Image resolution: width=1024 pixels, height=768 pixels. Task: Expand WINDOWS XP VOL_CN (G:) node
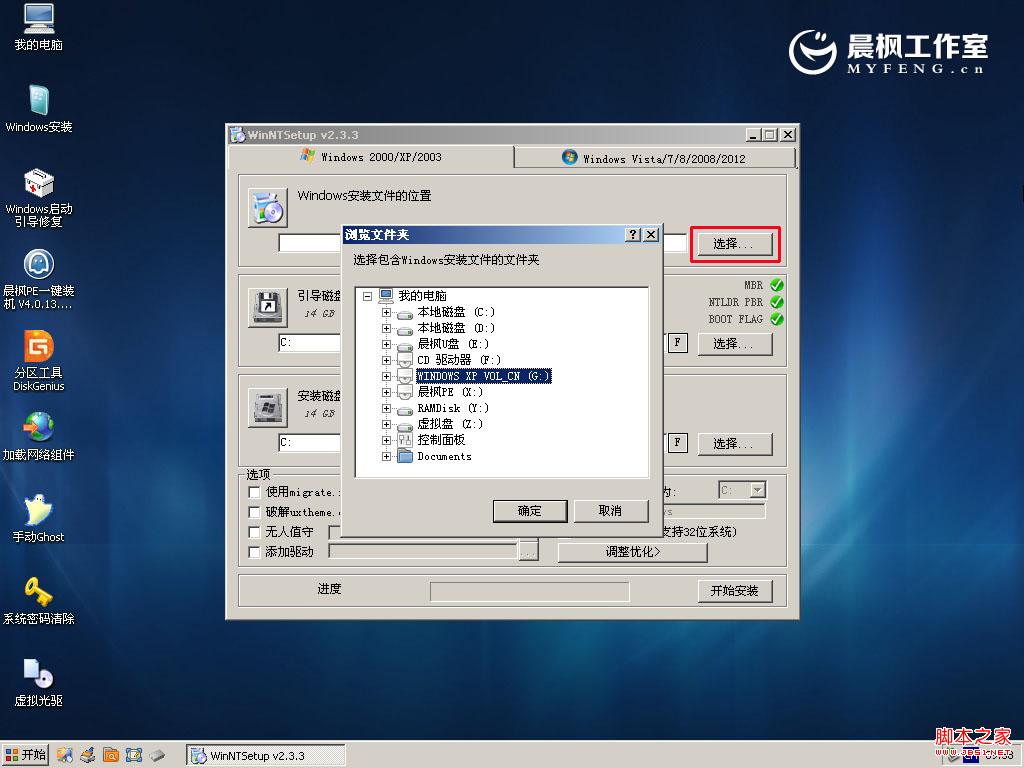pyautogui.click(x=387, y=376)
